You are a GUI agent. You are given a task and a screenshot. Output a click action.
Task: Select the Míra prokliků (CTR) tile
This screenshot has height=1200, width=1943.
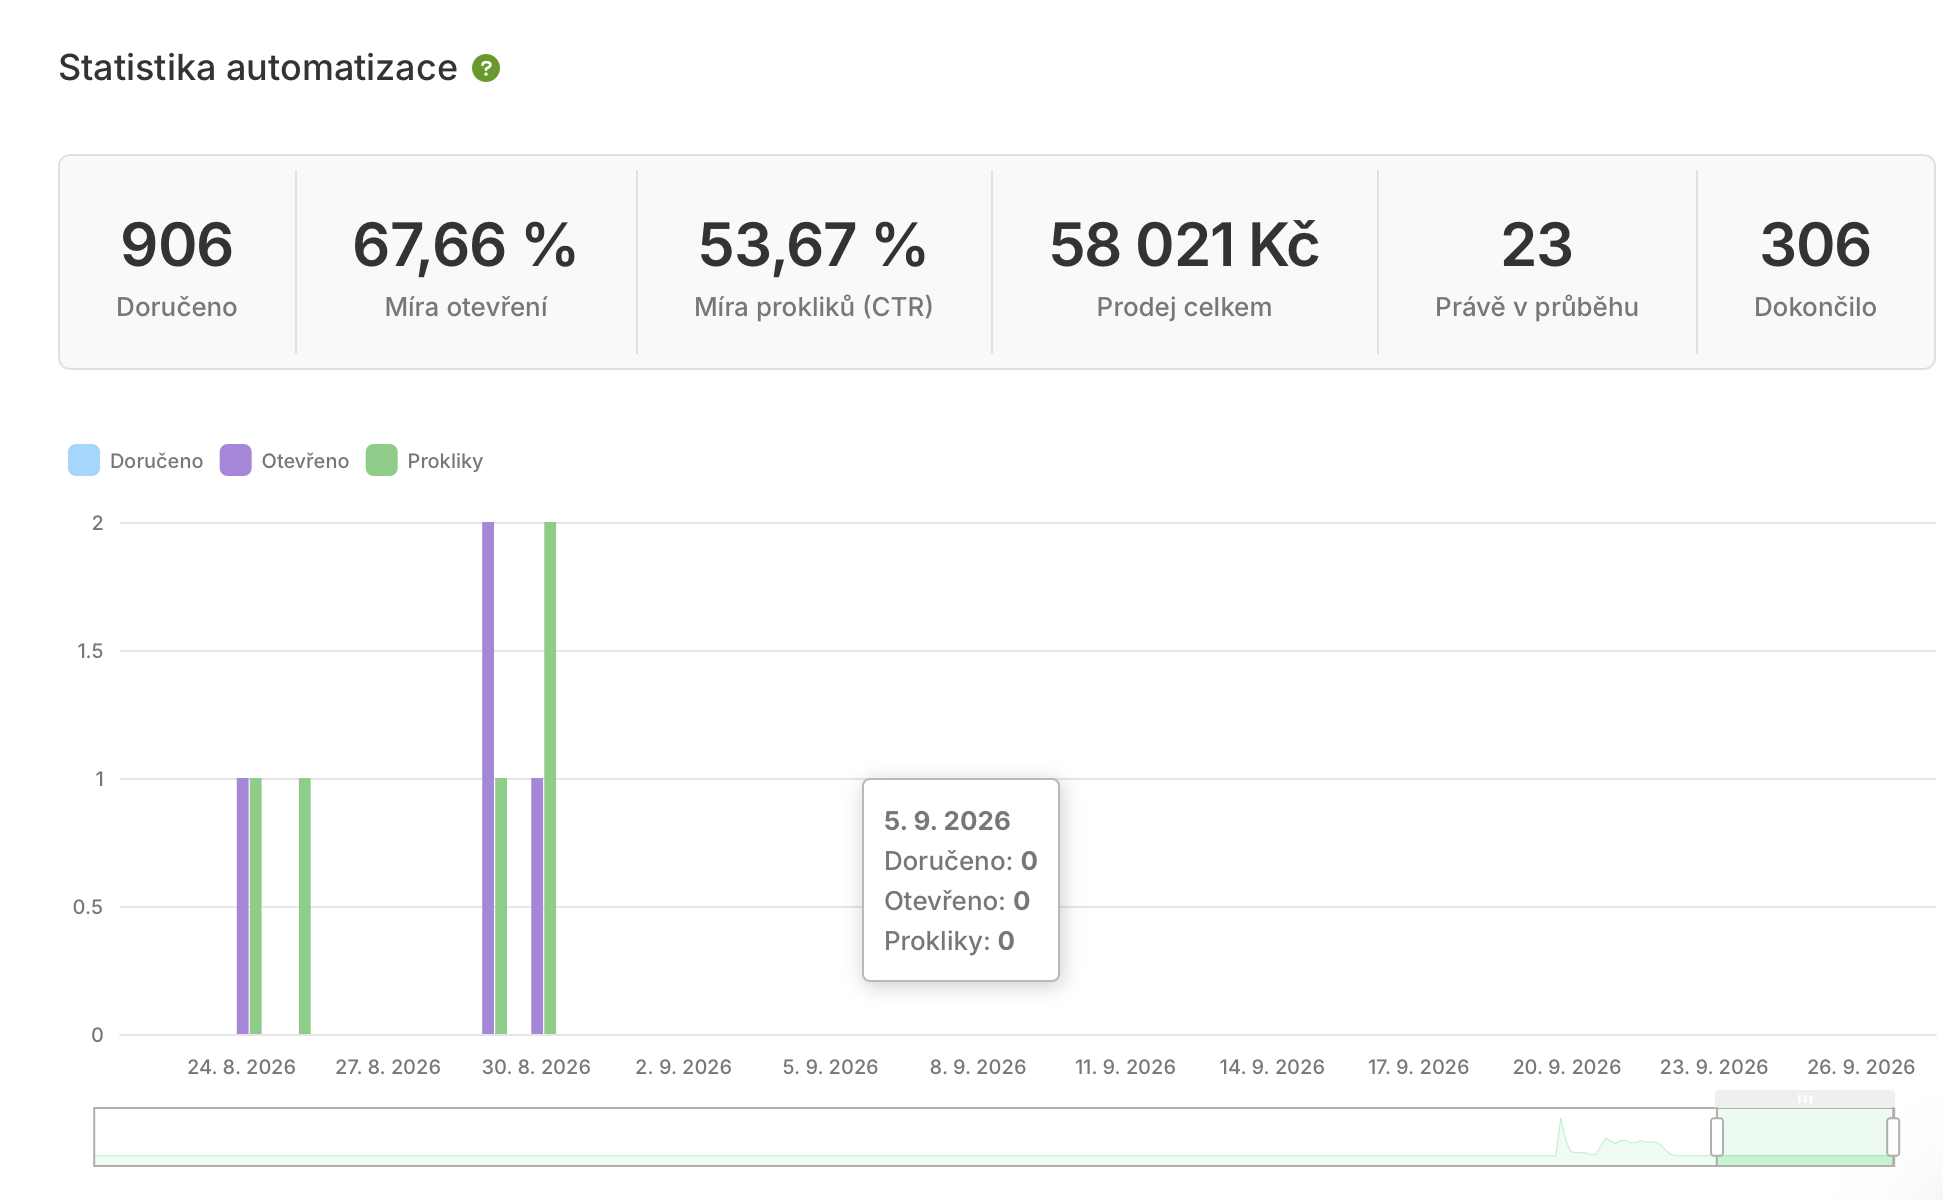point(814,262)
